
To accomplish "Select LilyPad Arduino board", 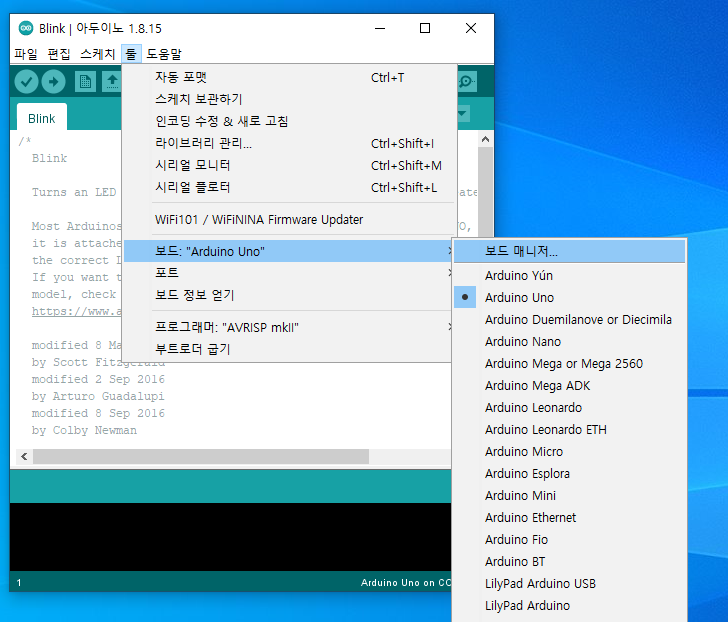I will point(569,606).
